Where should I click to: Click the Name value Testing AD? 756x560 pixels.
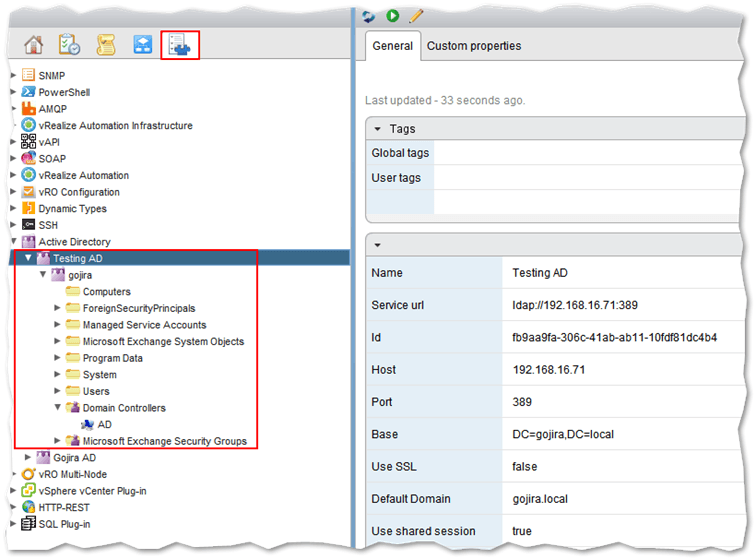coord(540,273)
